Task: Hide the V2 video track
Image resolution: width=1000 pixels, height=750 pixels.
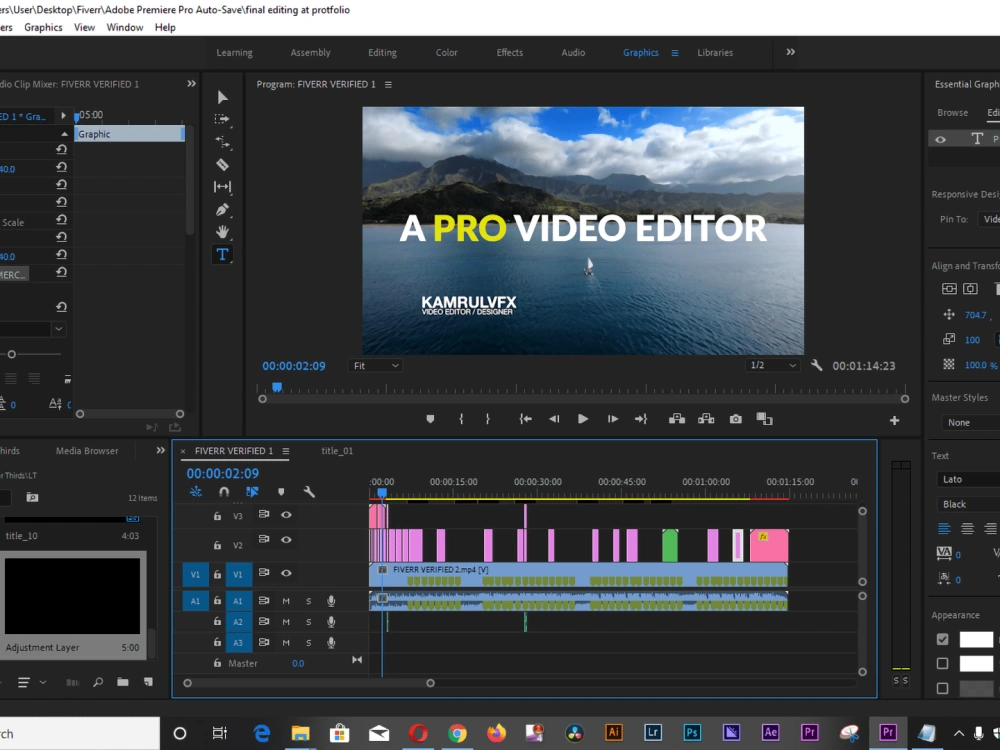Action: click(x=286, y=540)
